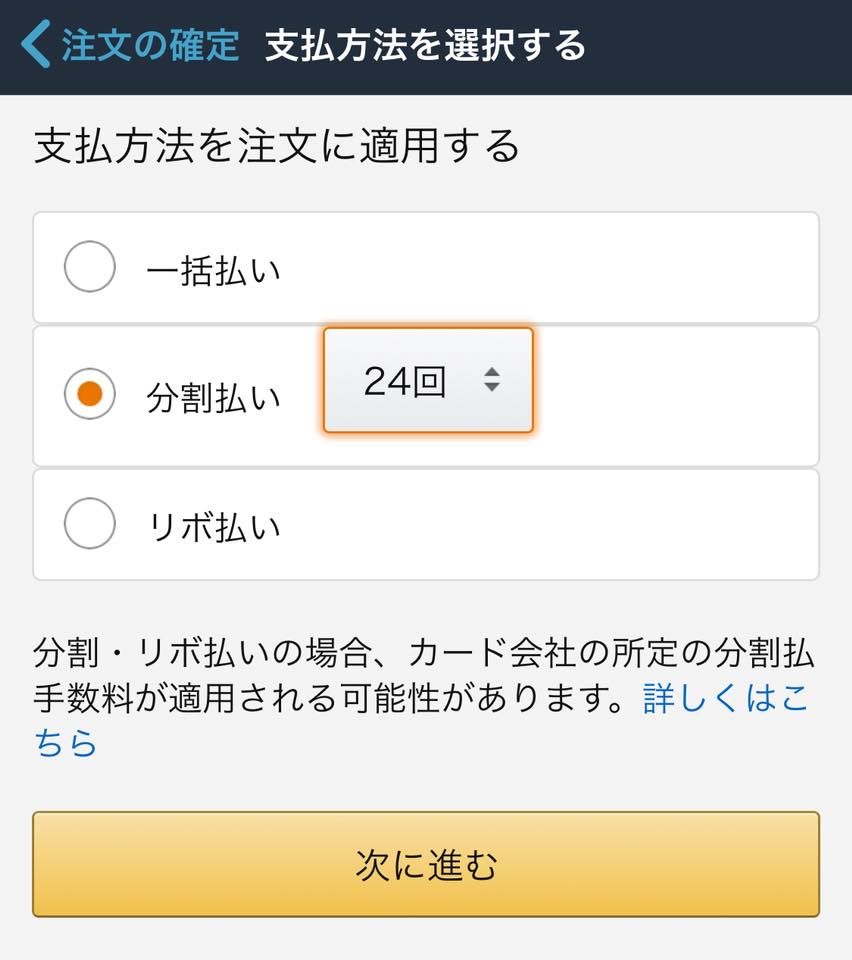Click the 次に進む button

tap(426, 864)
